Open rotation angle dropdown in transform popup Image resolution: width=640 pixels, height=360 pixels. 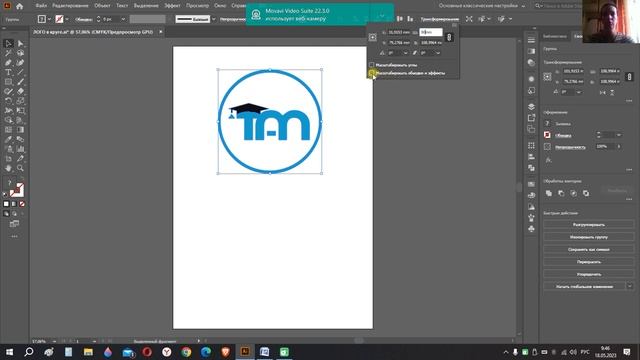405,53
